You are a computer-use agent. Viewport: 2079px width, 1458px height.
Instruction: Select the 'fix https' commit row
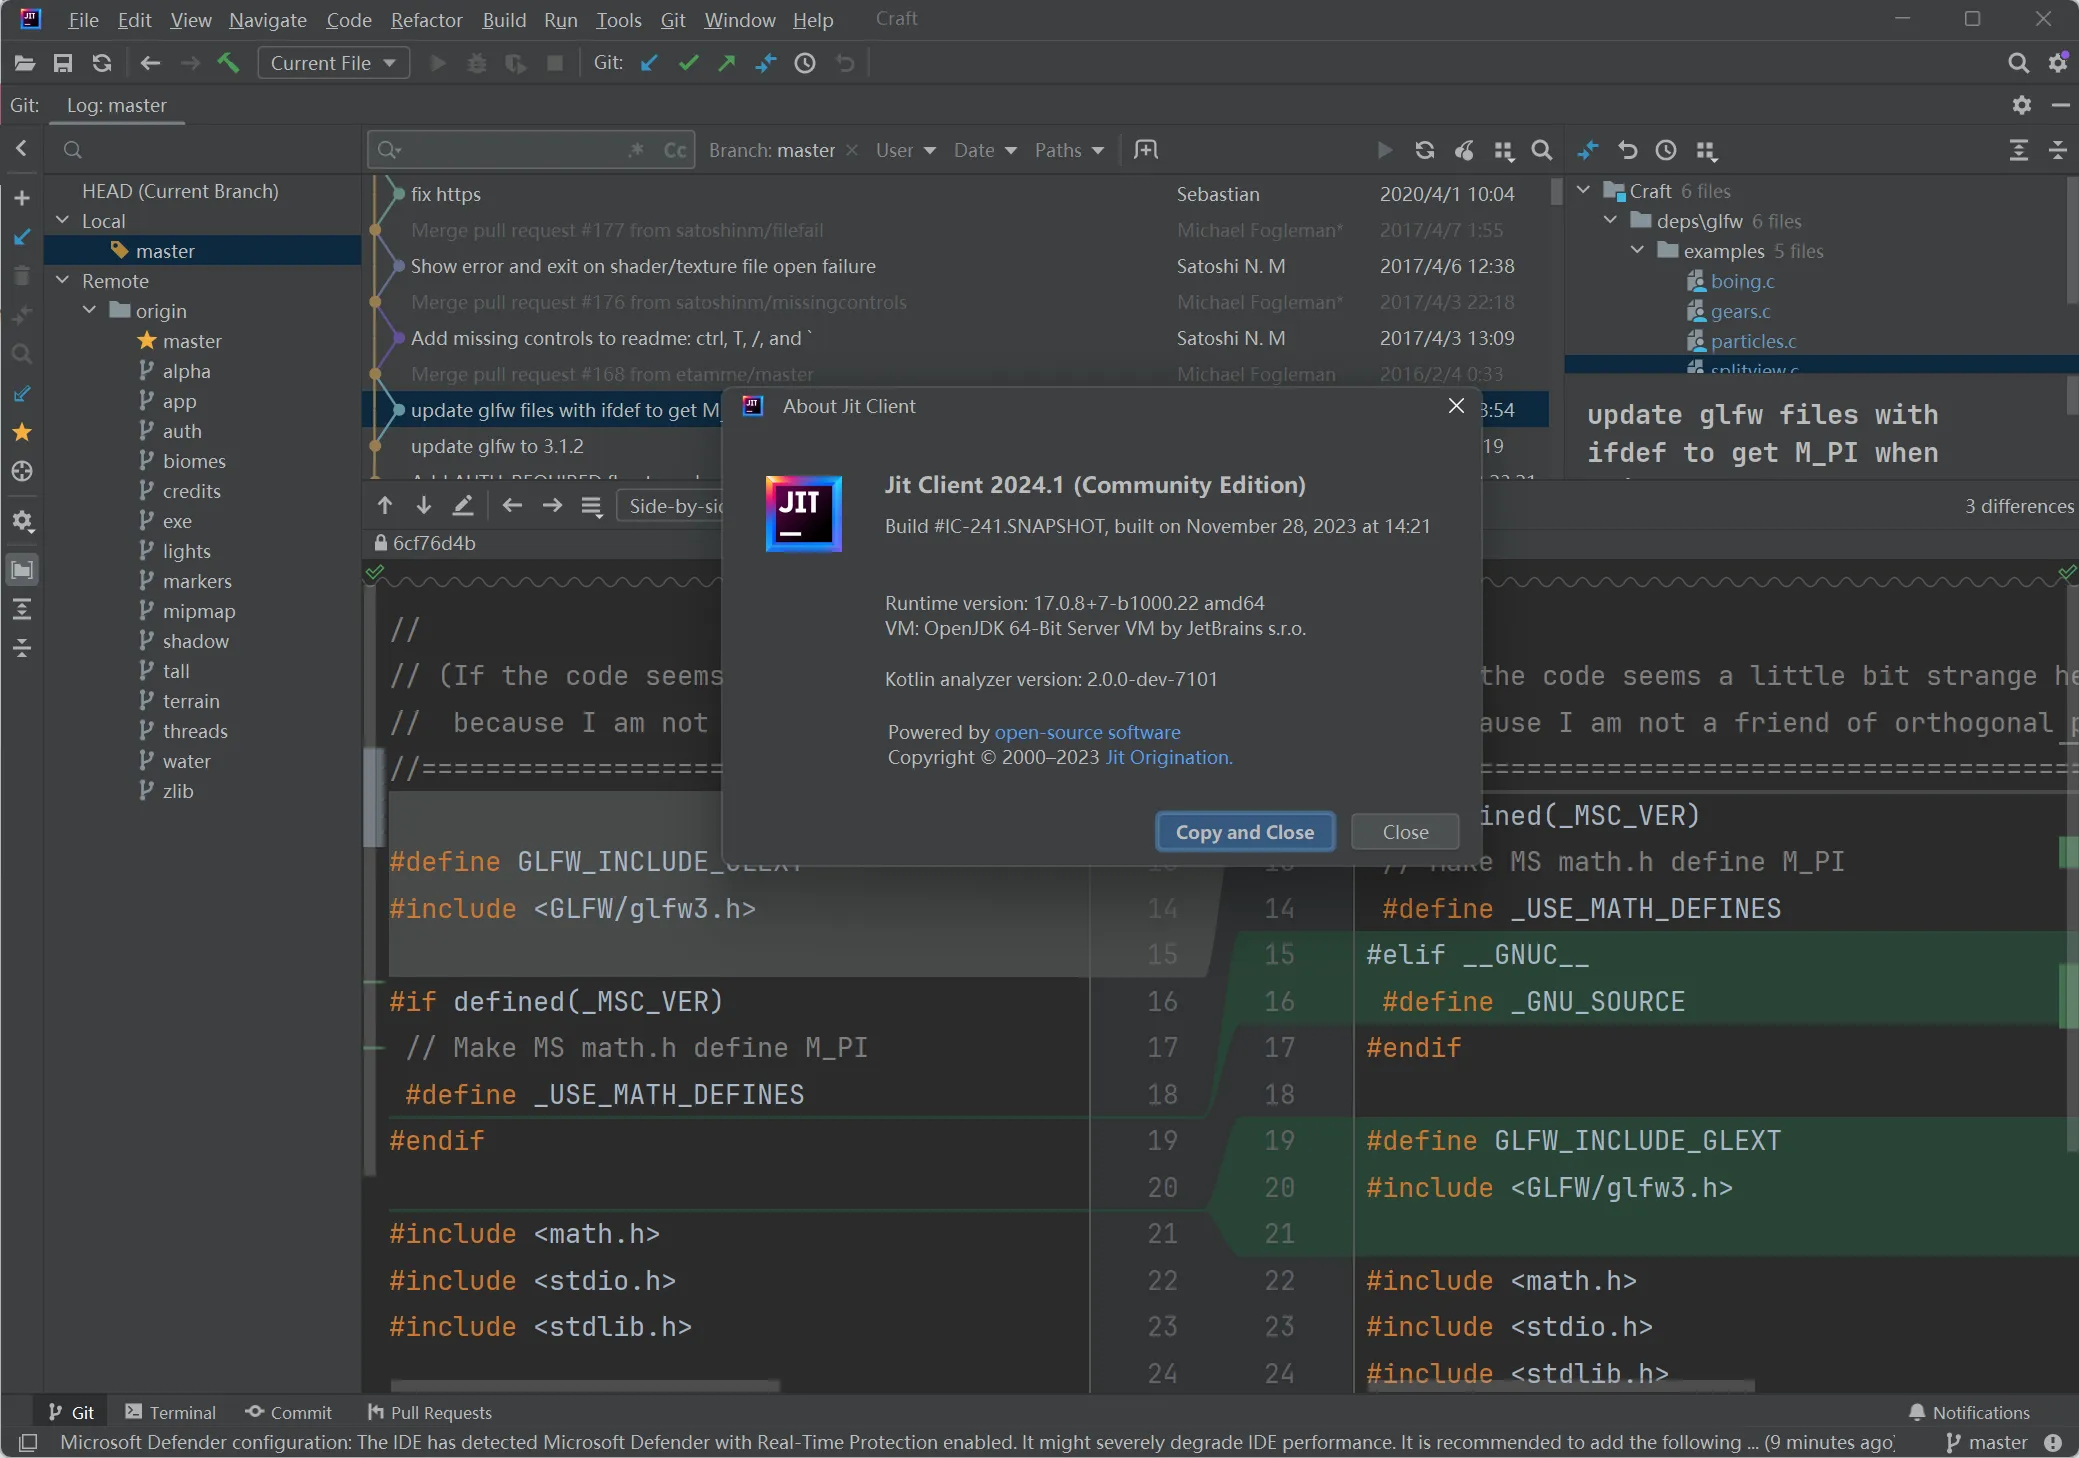tap(955, 194)
